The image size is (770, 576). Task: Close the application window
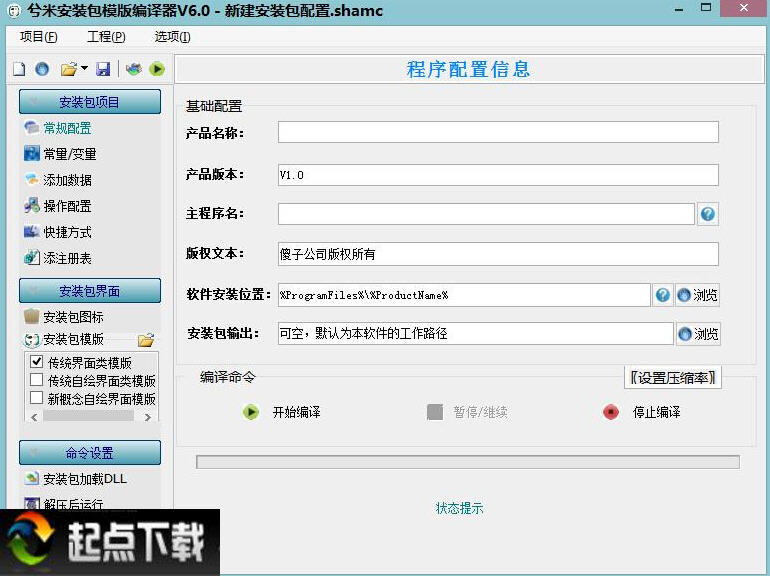744,8
